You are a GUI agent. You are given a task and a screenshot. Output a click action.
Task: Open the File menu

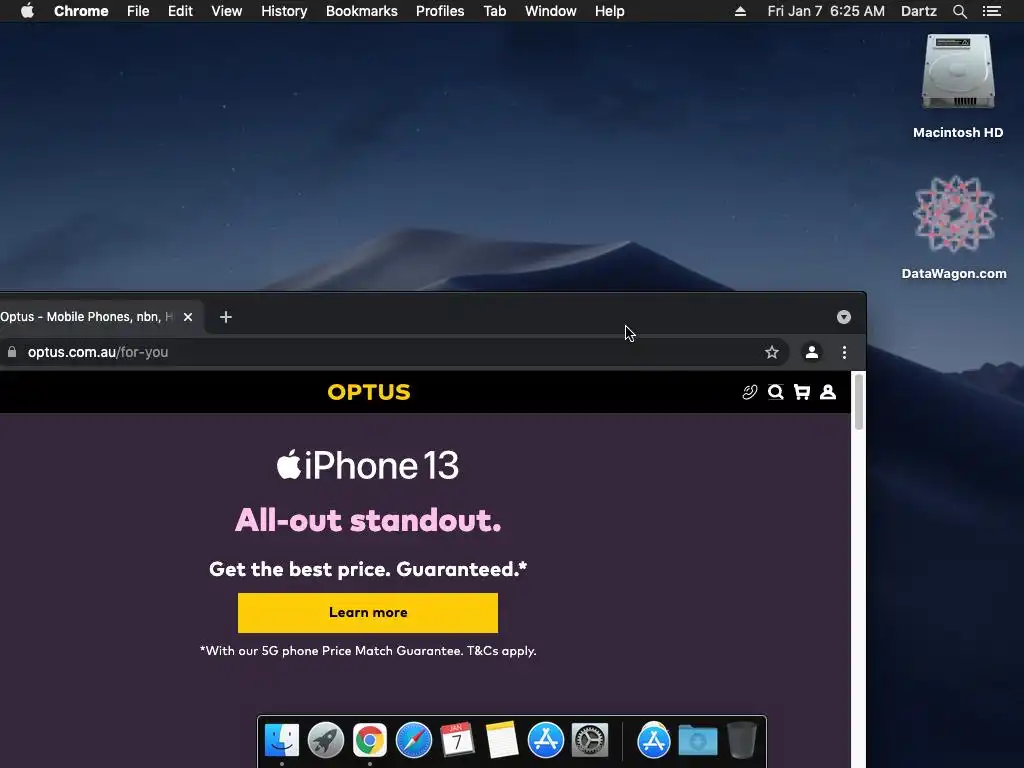coord(138,11)
